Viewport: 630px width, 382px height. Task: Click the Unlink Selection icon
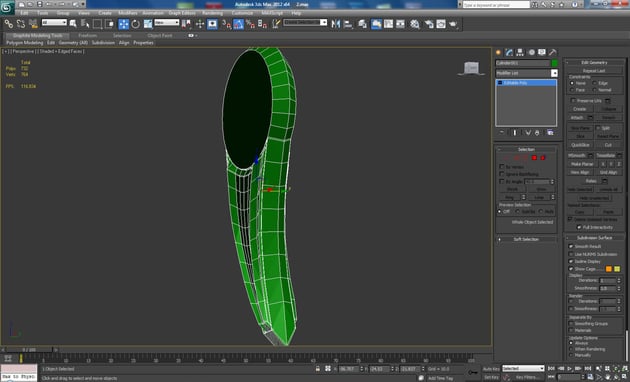click(20, 24)
